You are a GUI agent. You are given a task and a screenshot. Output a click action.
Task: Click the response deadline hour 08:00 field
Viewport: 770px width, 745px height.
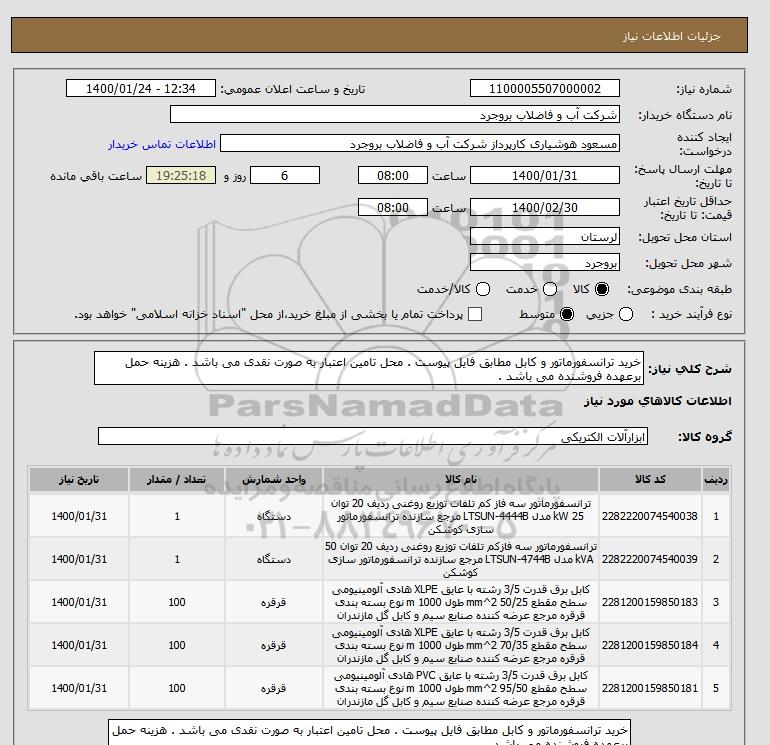point(393,175)
